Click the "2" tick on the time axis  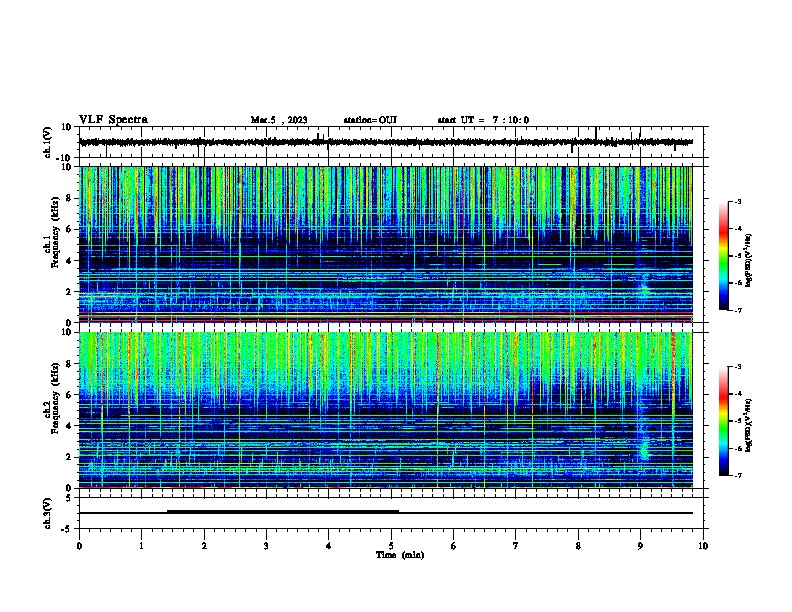(x=204, y=546)
